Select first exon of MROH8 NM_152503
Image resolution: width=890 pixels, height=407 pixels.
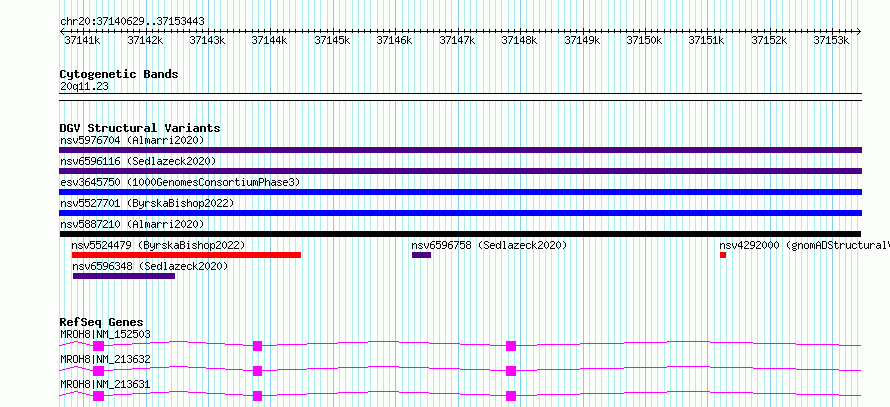99,346
